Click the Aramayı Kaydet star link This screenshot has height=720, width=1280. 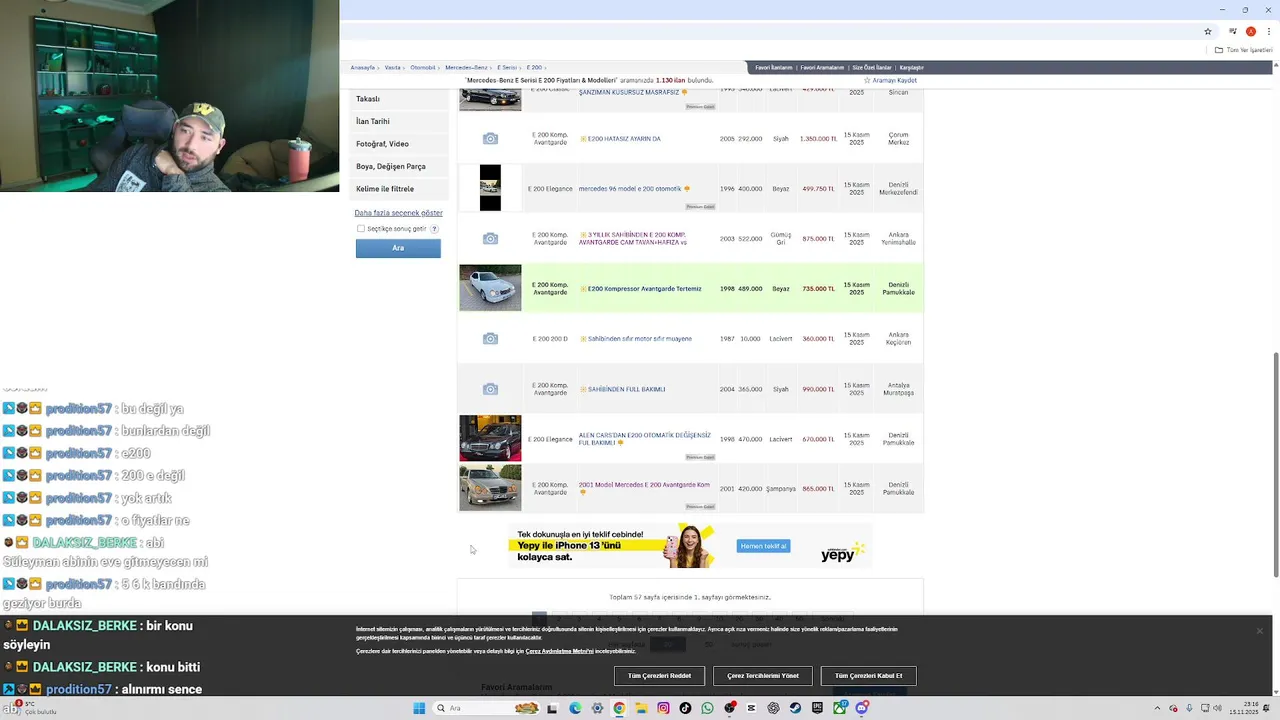[890, 80]
